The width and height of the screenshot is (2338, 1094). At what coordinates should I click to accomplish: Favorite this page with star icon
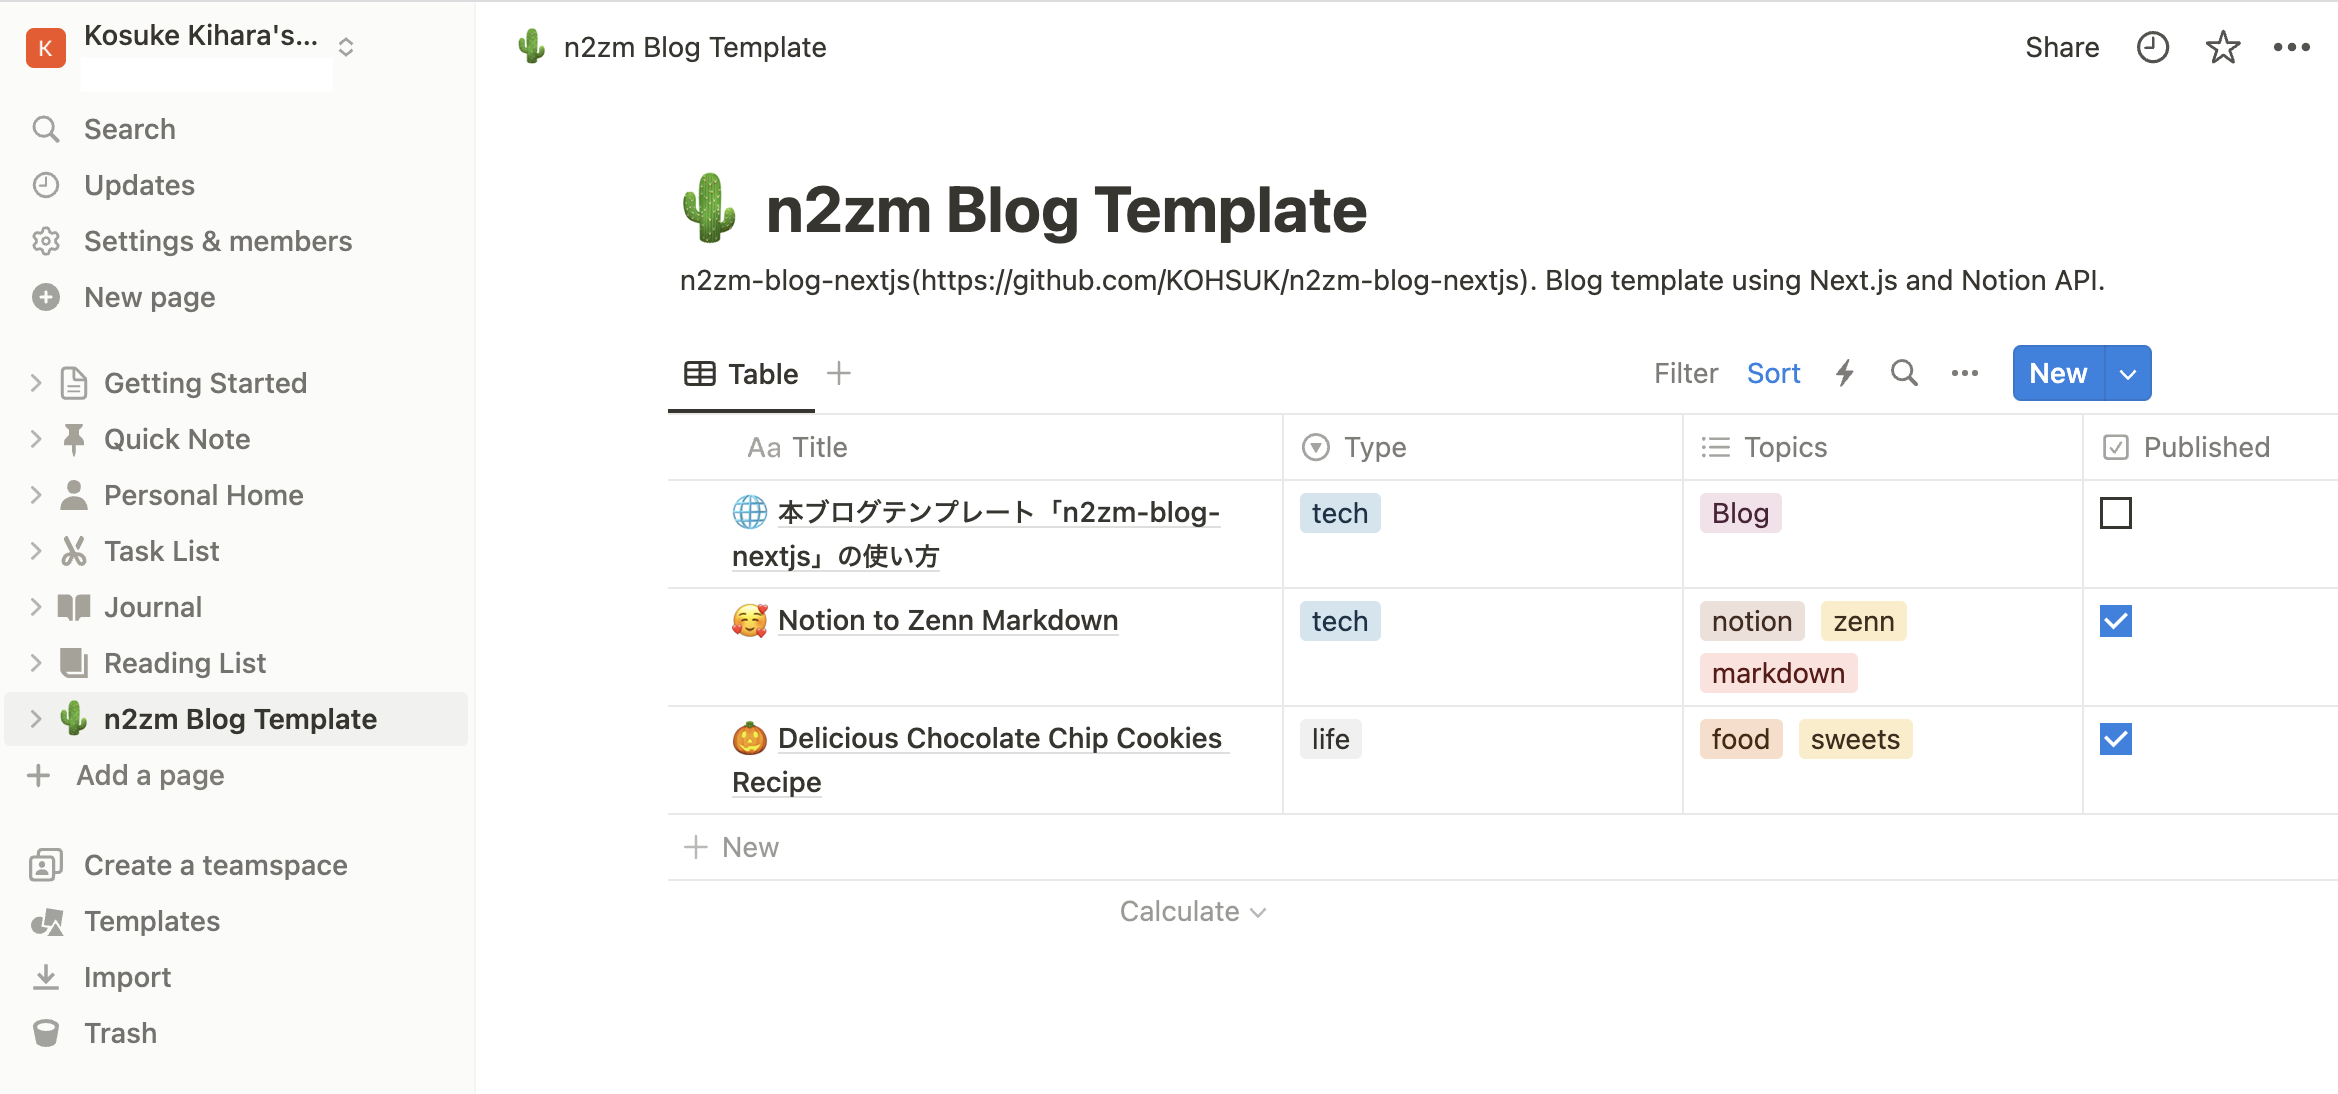pos(2222,47)
